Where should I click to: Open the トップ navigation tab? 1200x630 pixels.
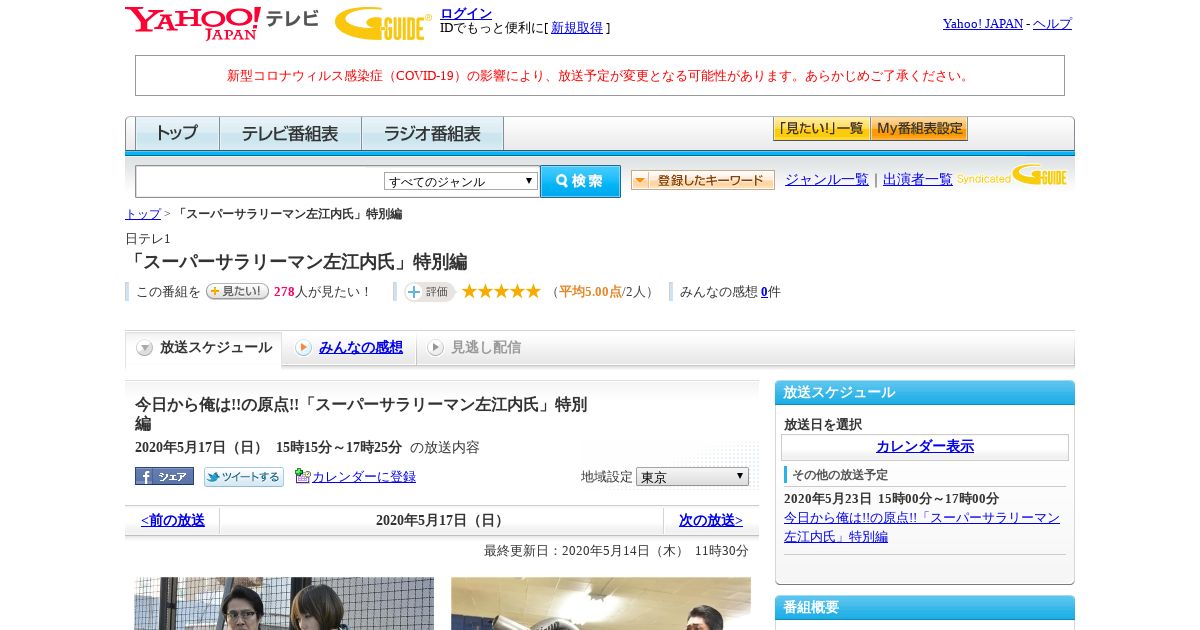[177, 133]
